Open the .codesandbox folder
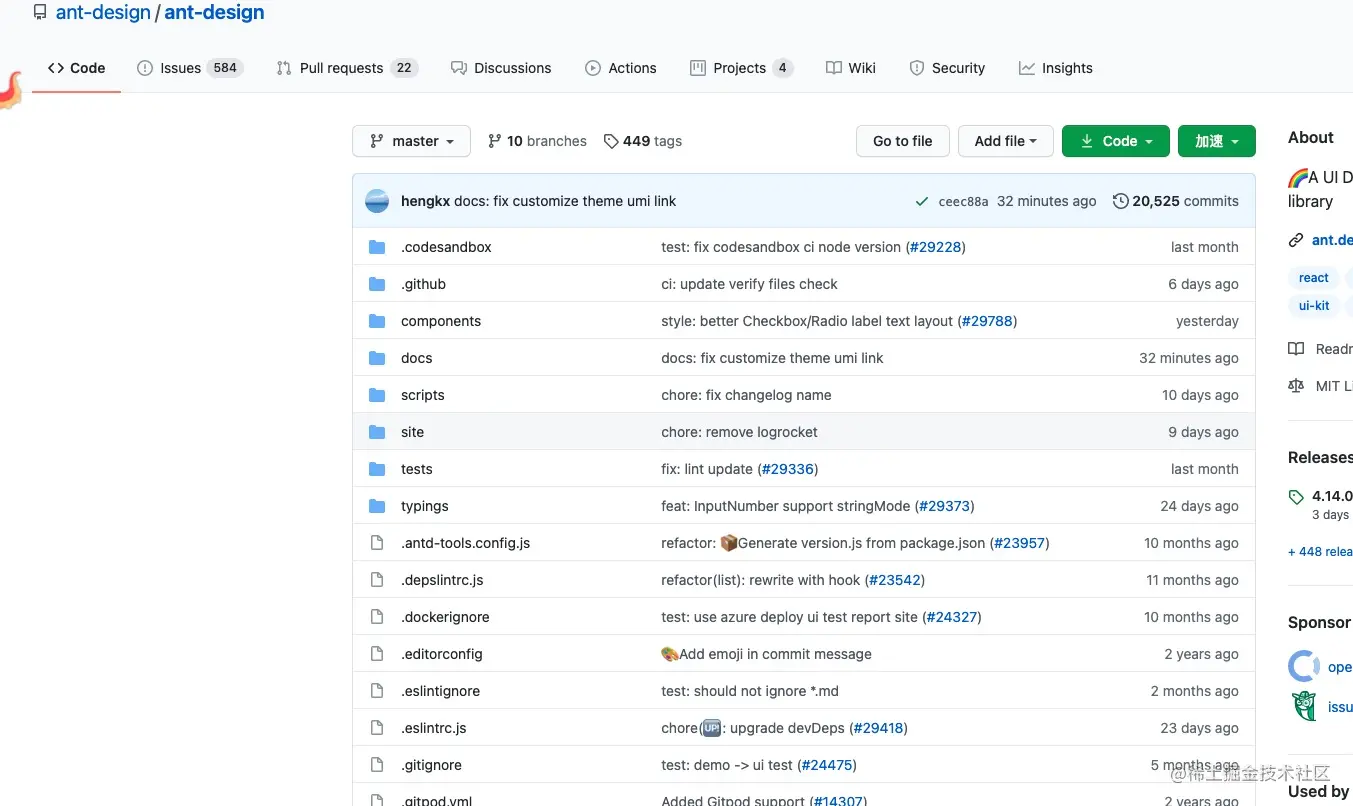The width and height of the screenshot is (1353, 806). 446,247
